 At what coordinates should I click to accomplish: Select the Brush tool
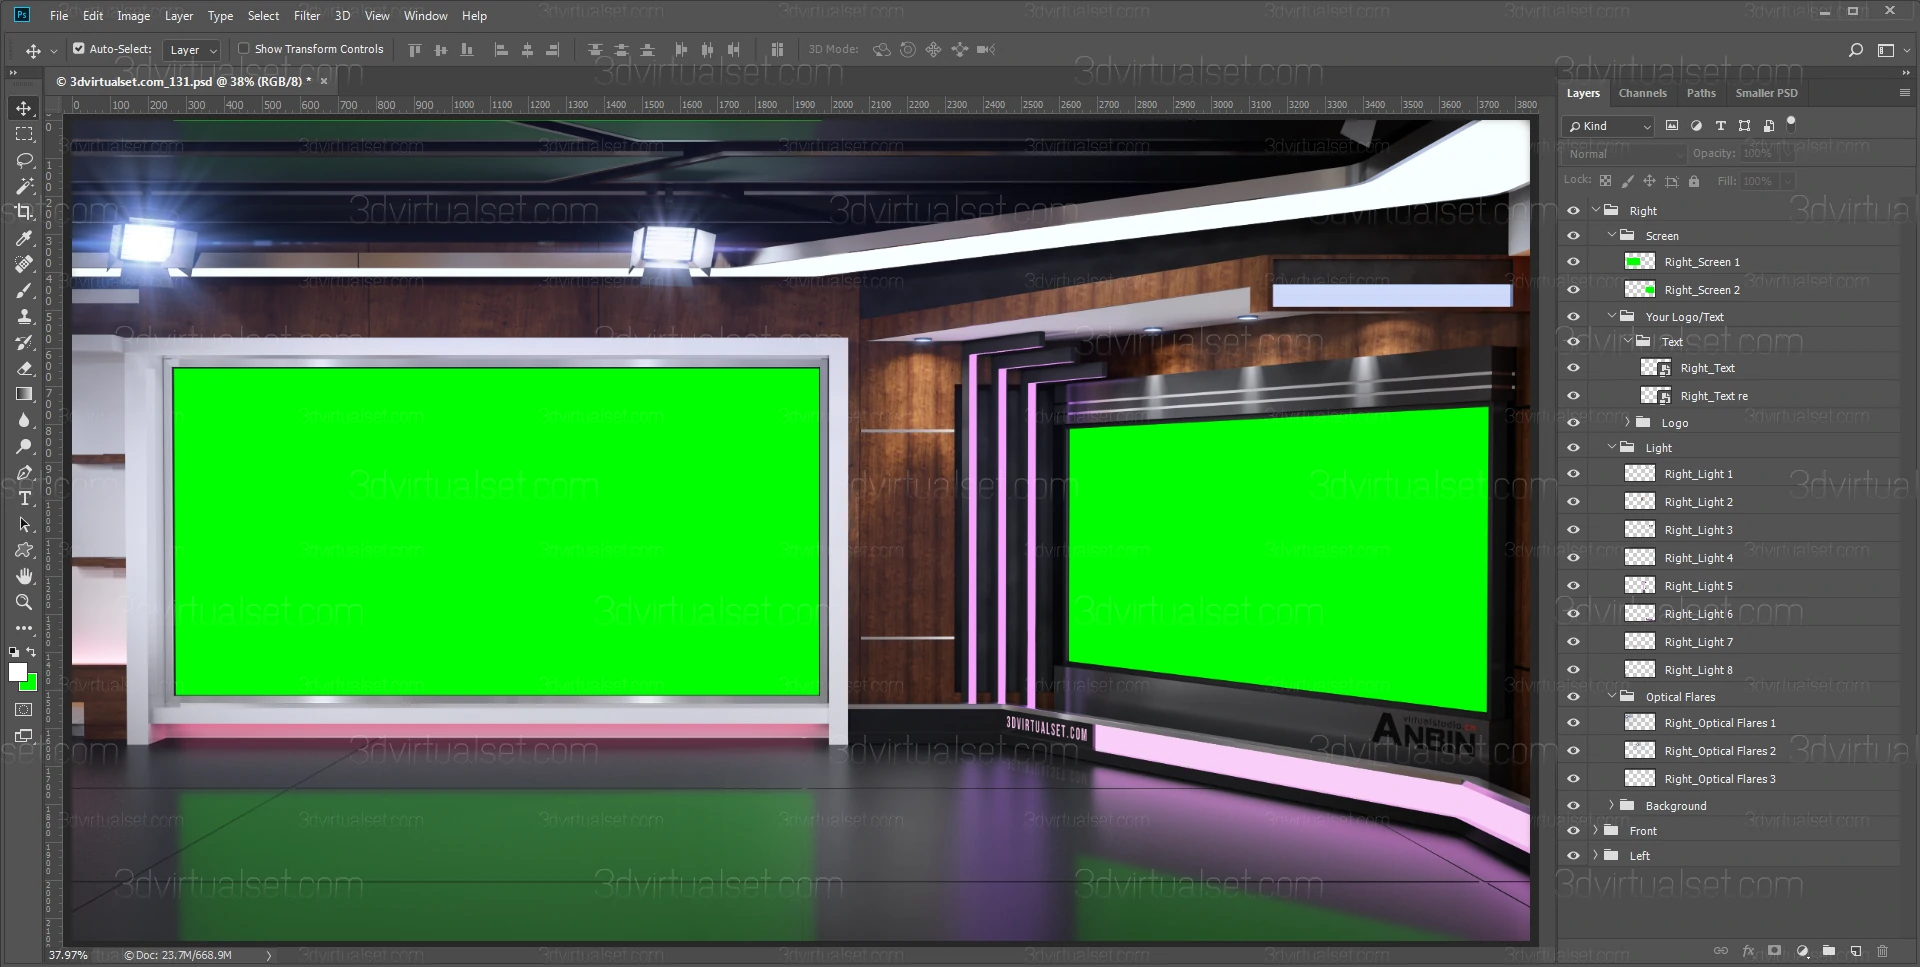(24, 290)
